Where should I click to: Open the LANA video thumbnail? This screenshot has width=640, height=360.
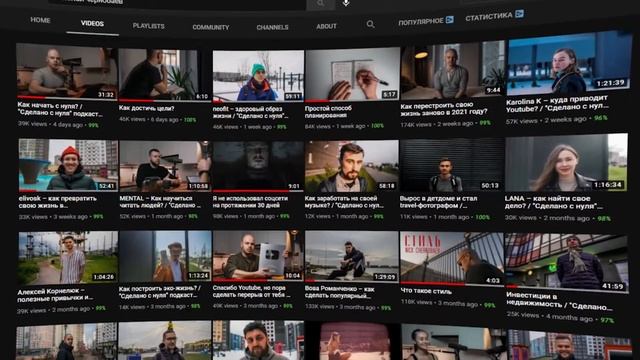coord(567,162)
